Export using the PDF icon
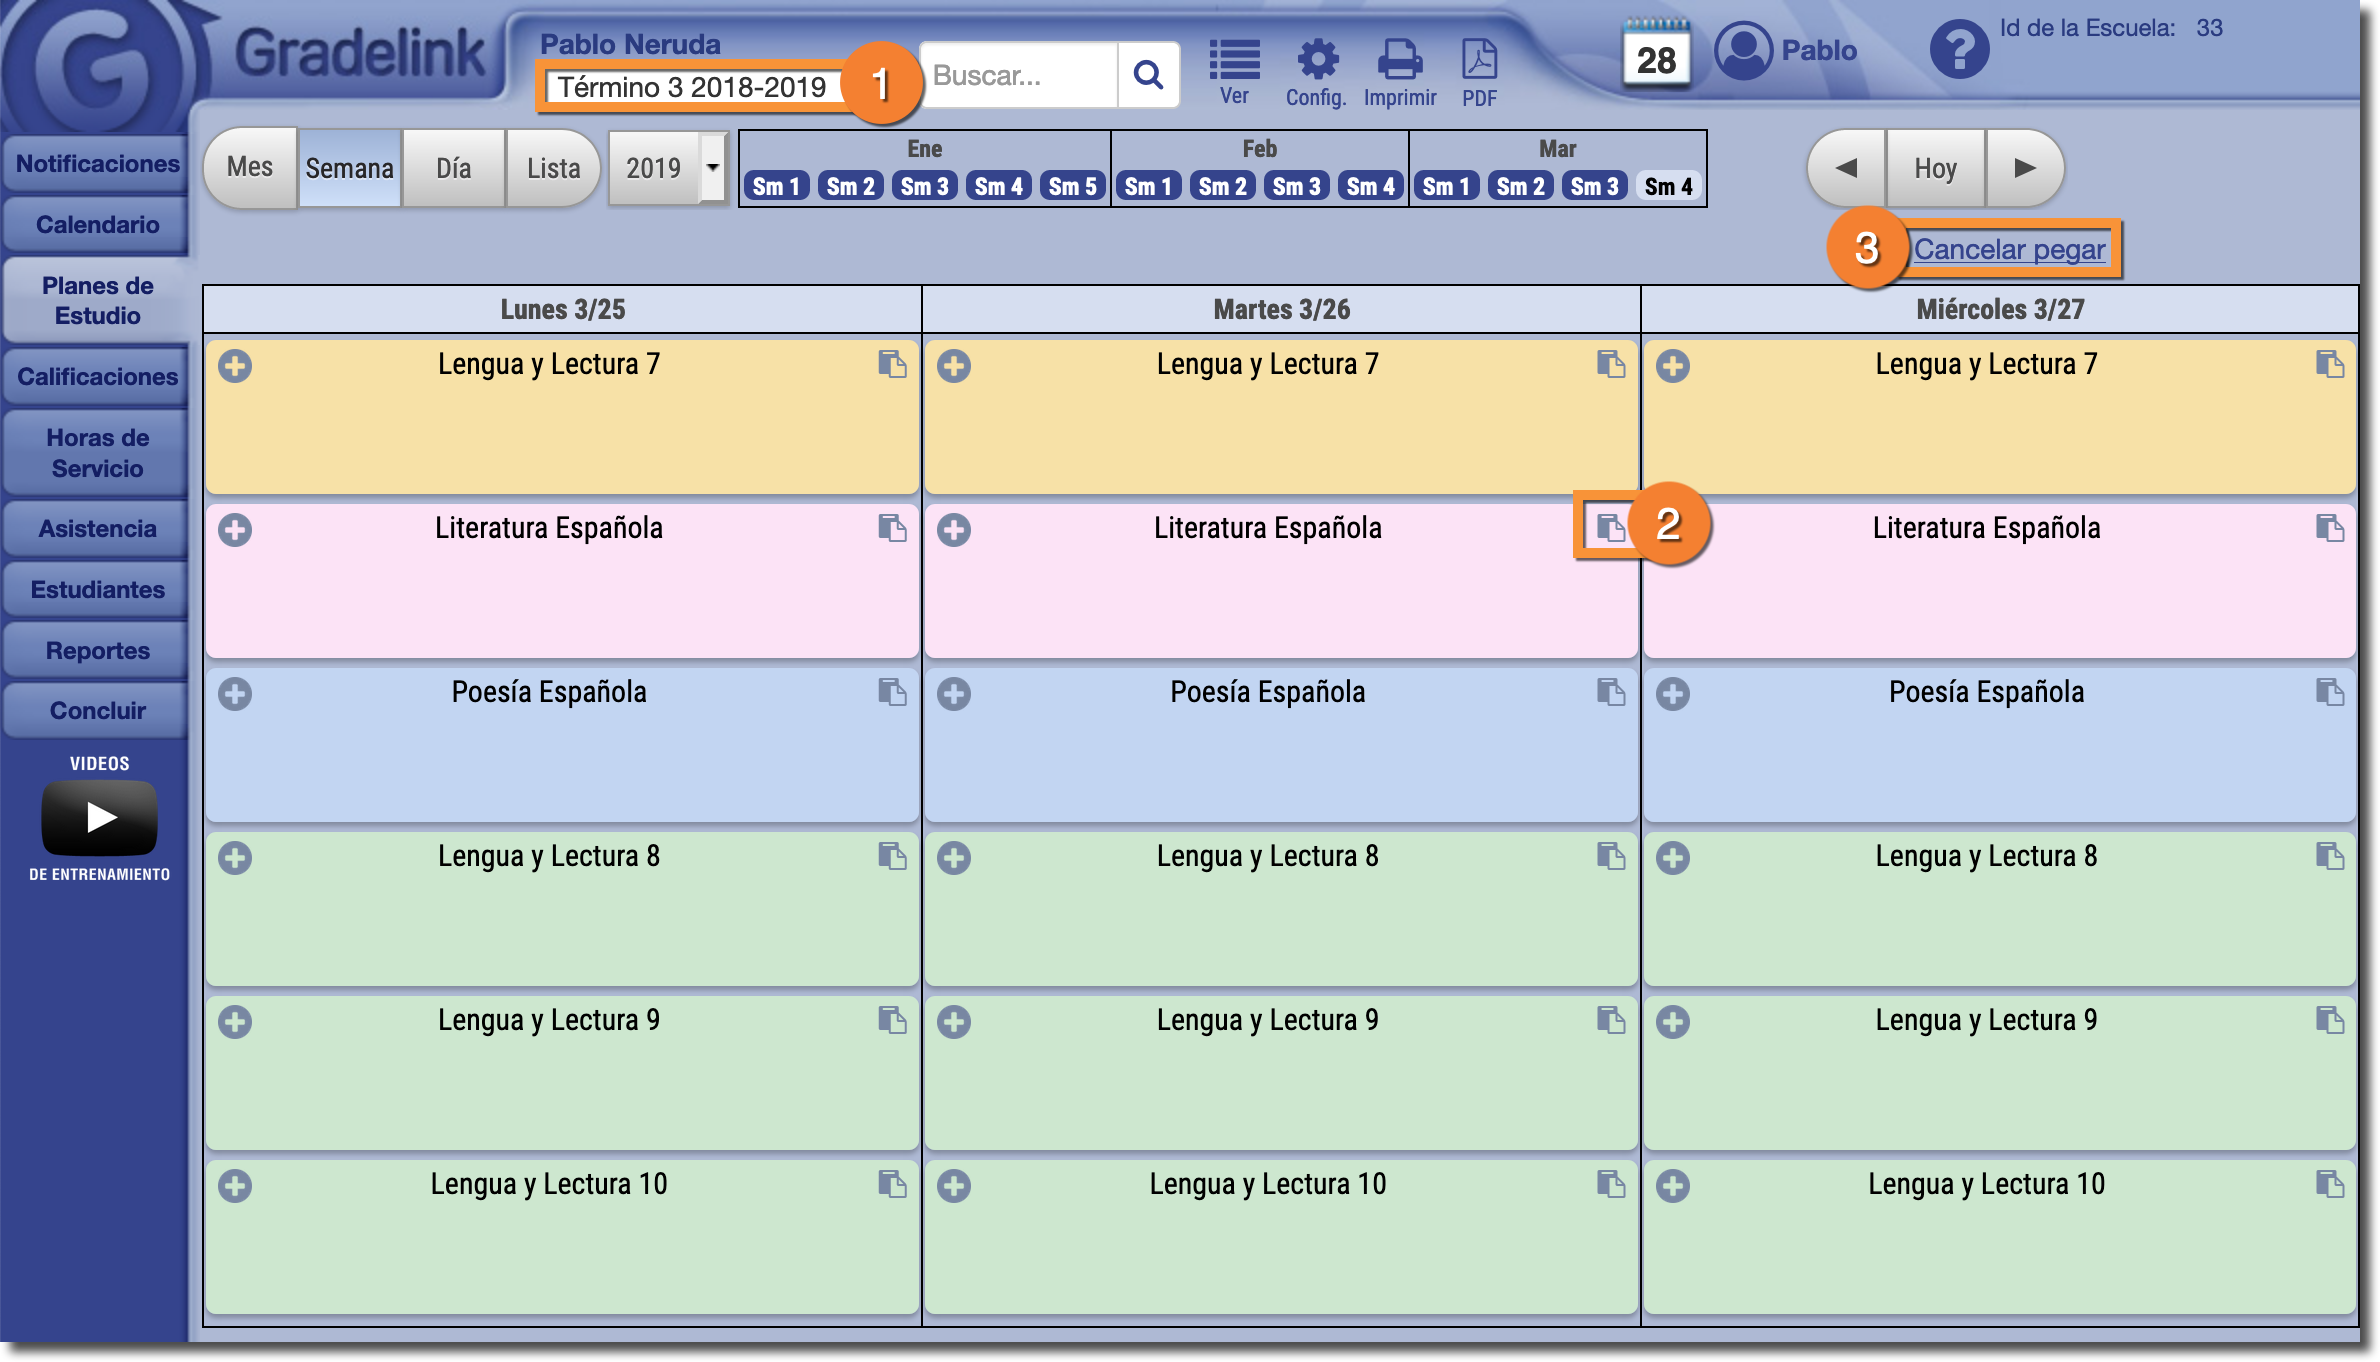Viewport: 2380px width, 1362px height. pyautogui.click(x=1479, y=62)
